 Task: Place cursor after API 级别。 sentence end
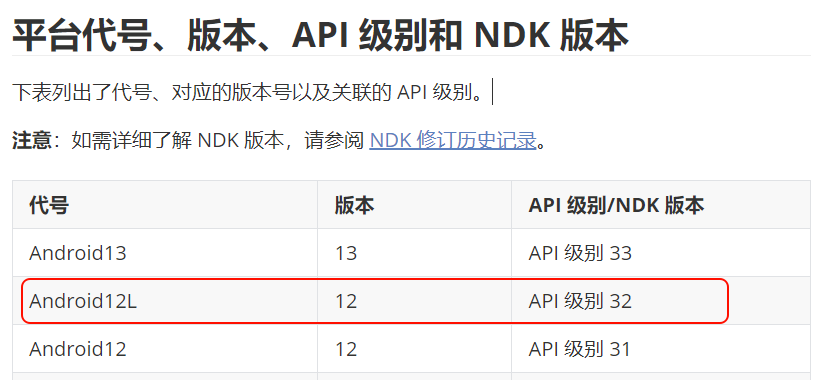tap(489, 92)
